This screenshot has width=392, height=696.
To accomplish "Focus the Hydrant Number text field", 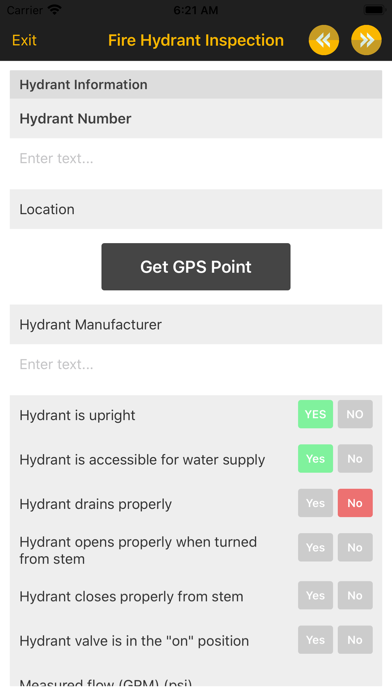I will 196,158.
